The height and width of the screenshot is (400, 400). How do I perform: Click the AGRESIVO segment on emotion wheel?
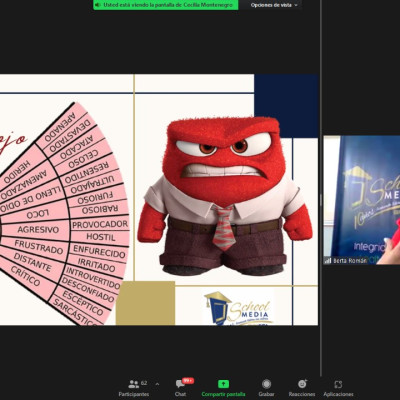(38, 229)
